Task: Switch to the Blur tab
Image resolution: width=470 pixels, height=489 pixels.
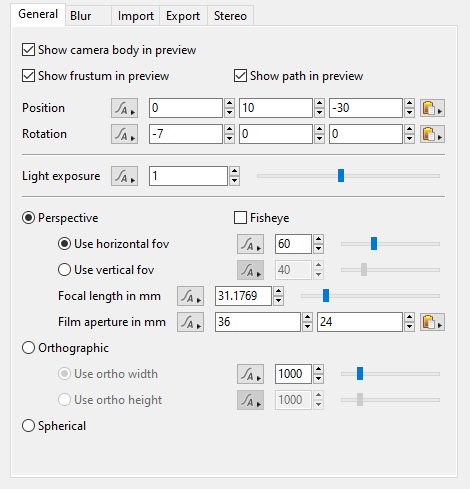Action: tap(81, 16)
